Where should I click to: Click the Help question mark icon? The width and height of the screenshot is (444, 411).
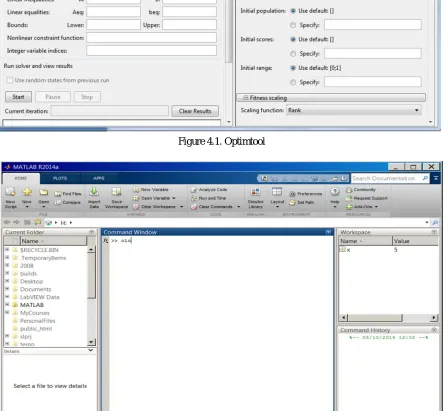335,192
